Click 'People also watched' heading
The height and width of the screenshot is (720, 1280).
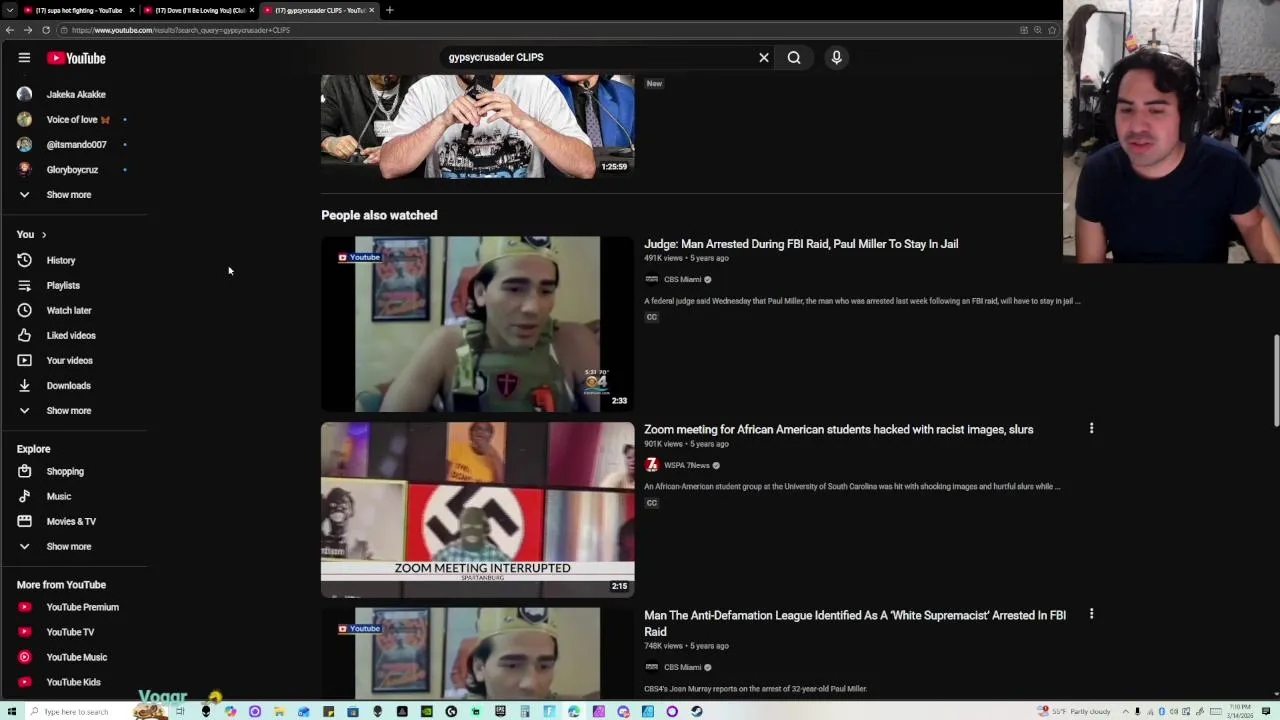click(379, 215)
